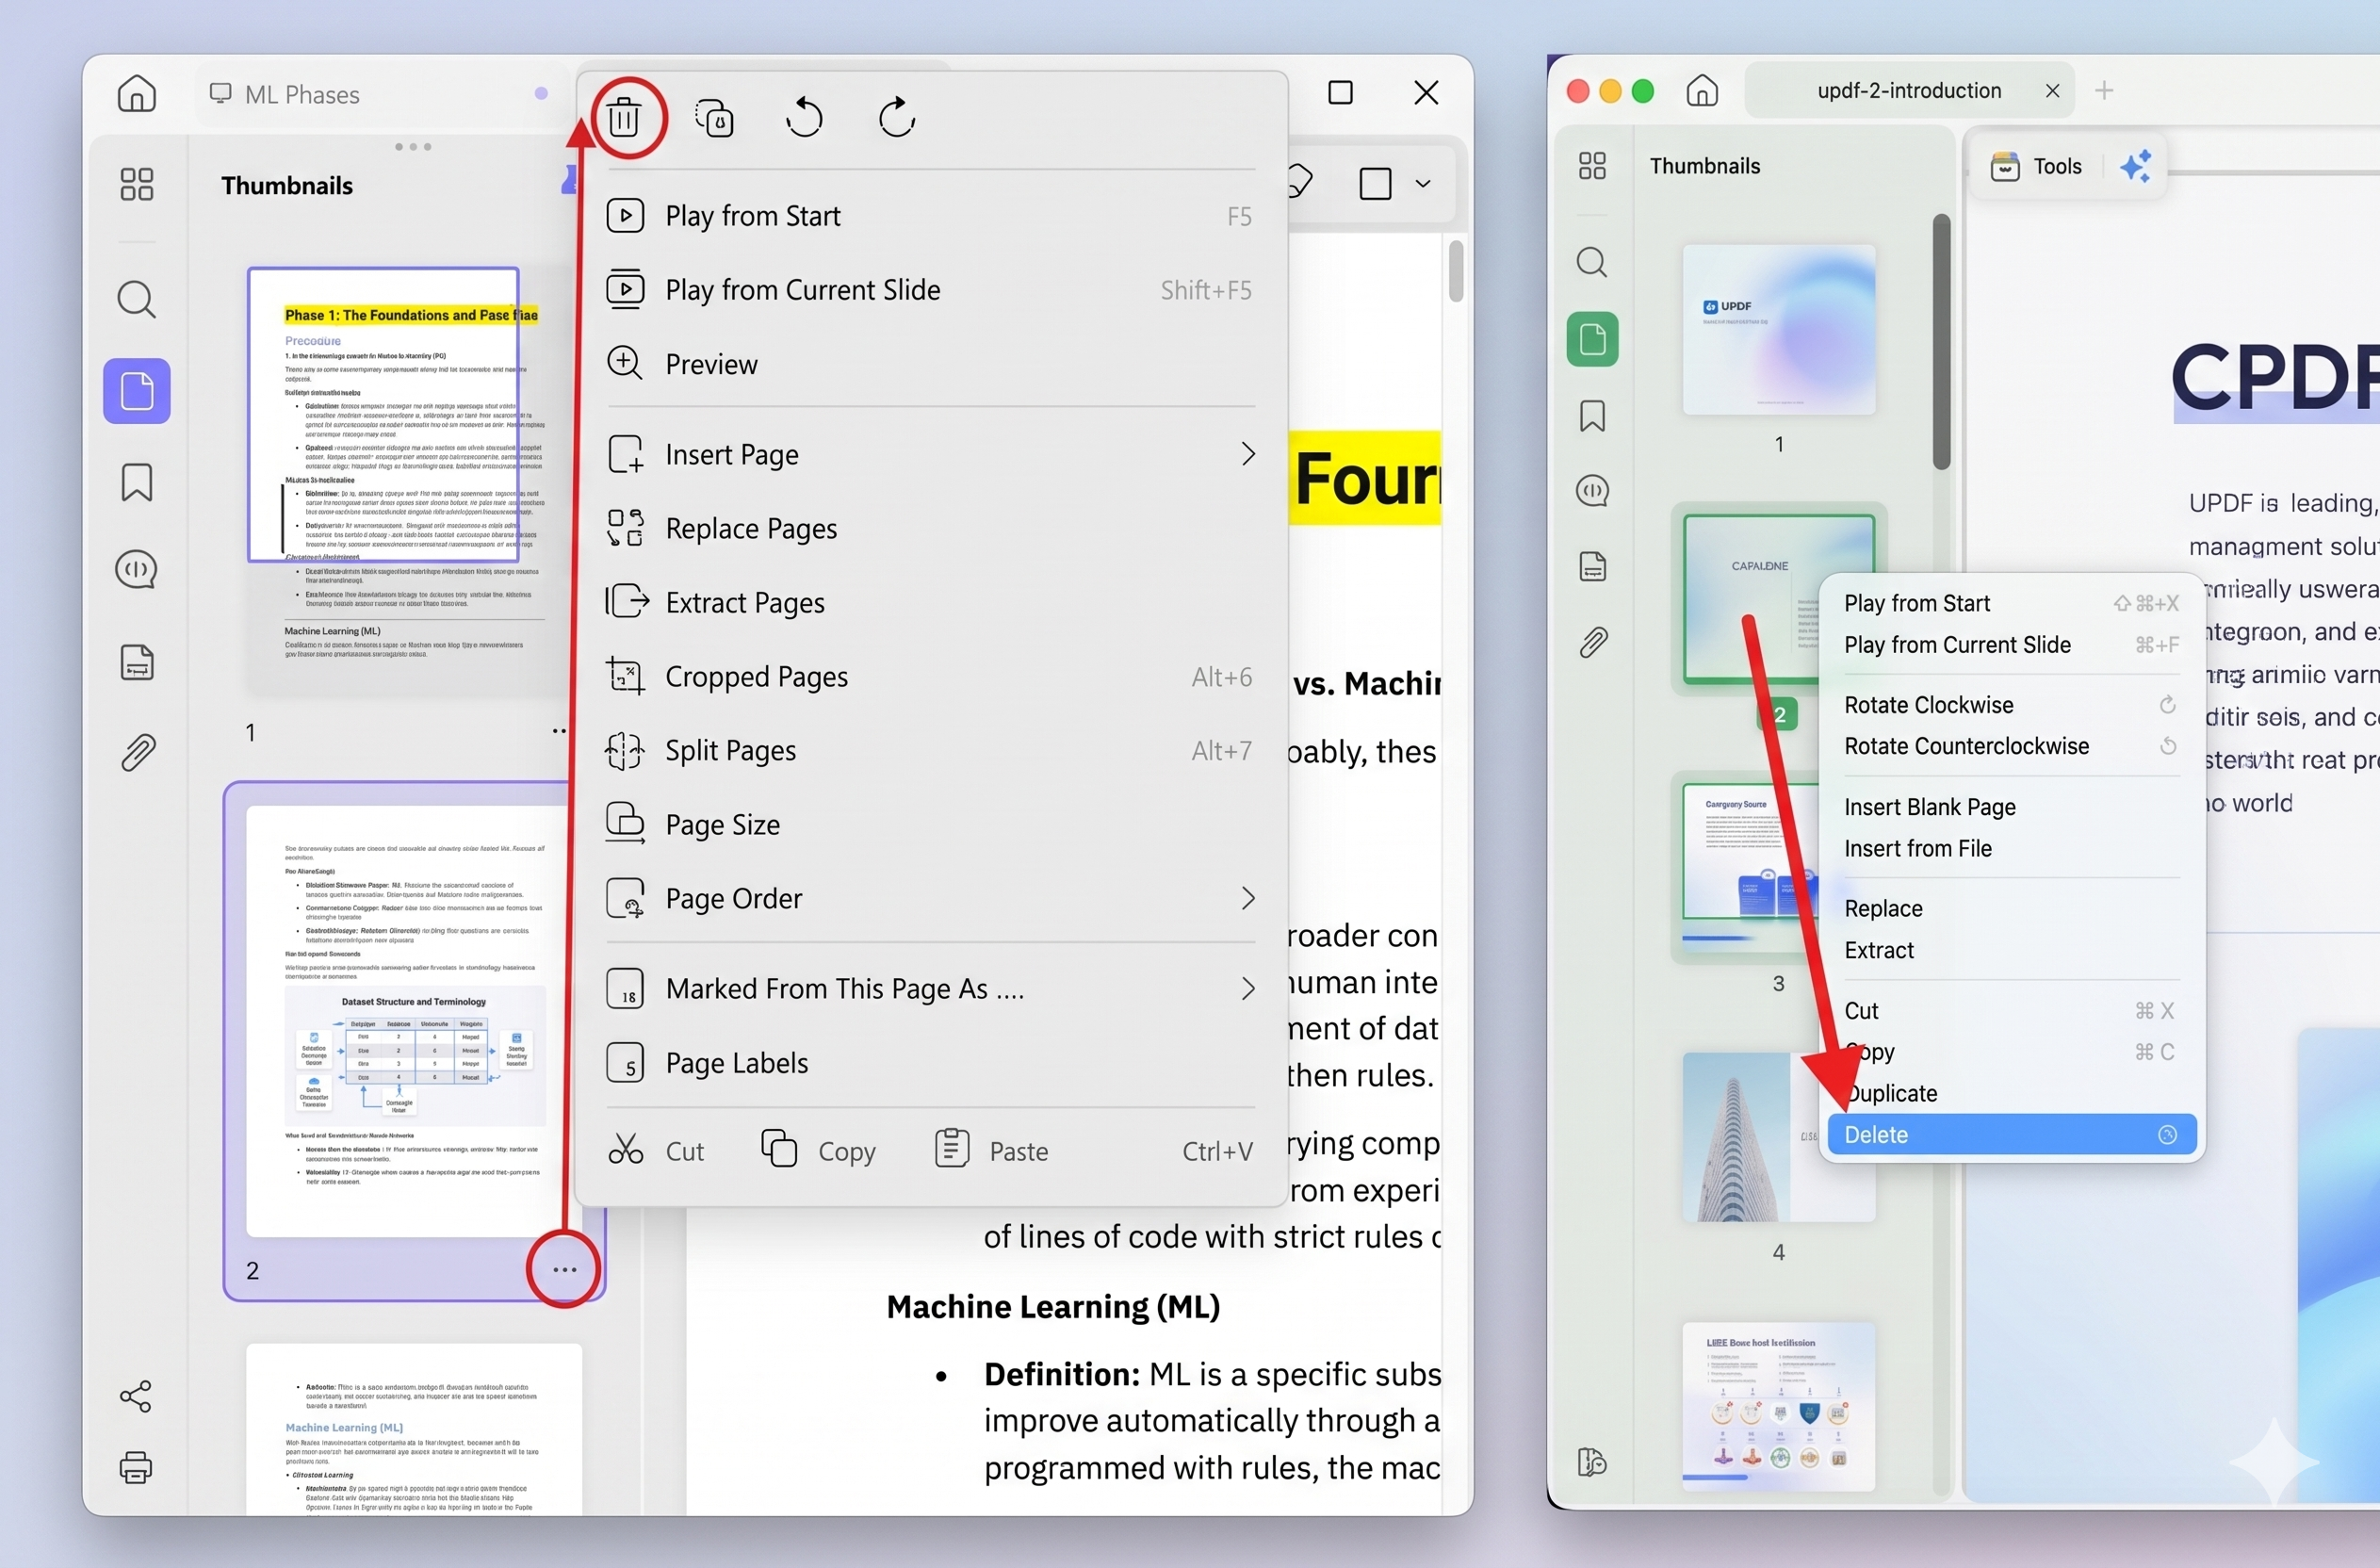
Task: Expand the Page Order submenu
Action: coord(1247,898)
